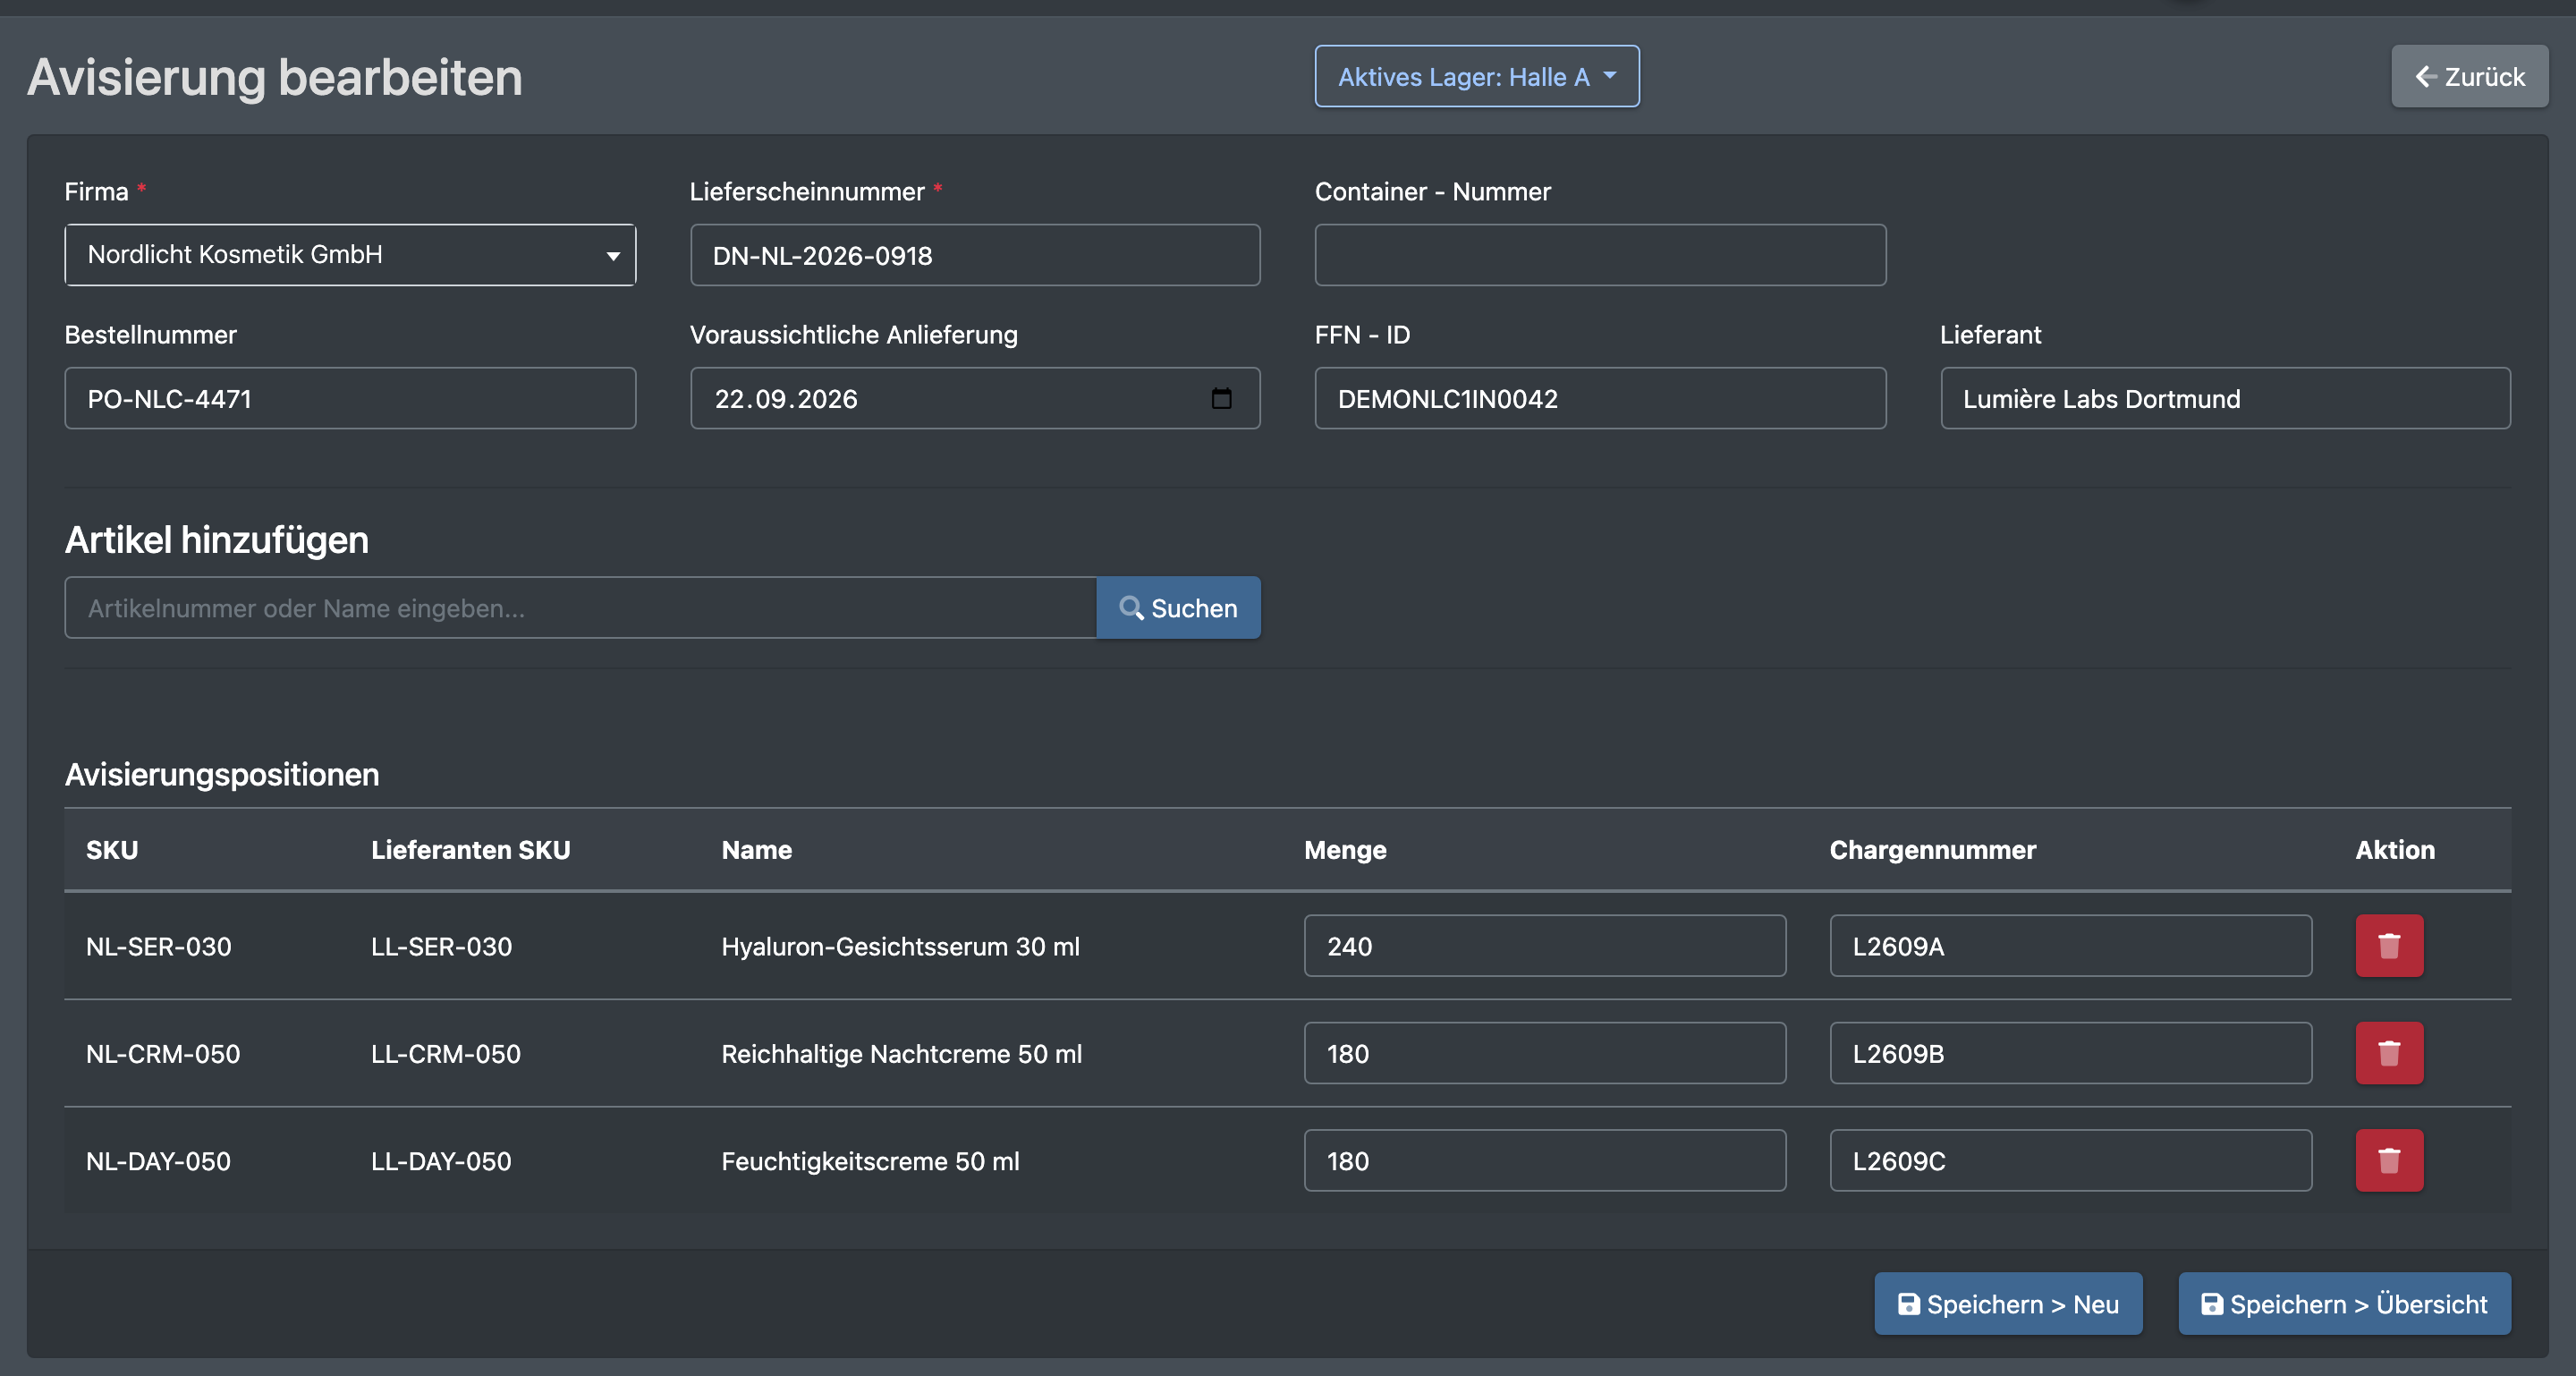Click the Lieferanten SKU column header

[471, 850]
